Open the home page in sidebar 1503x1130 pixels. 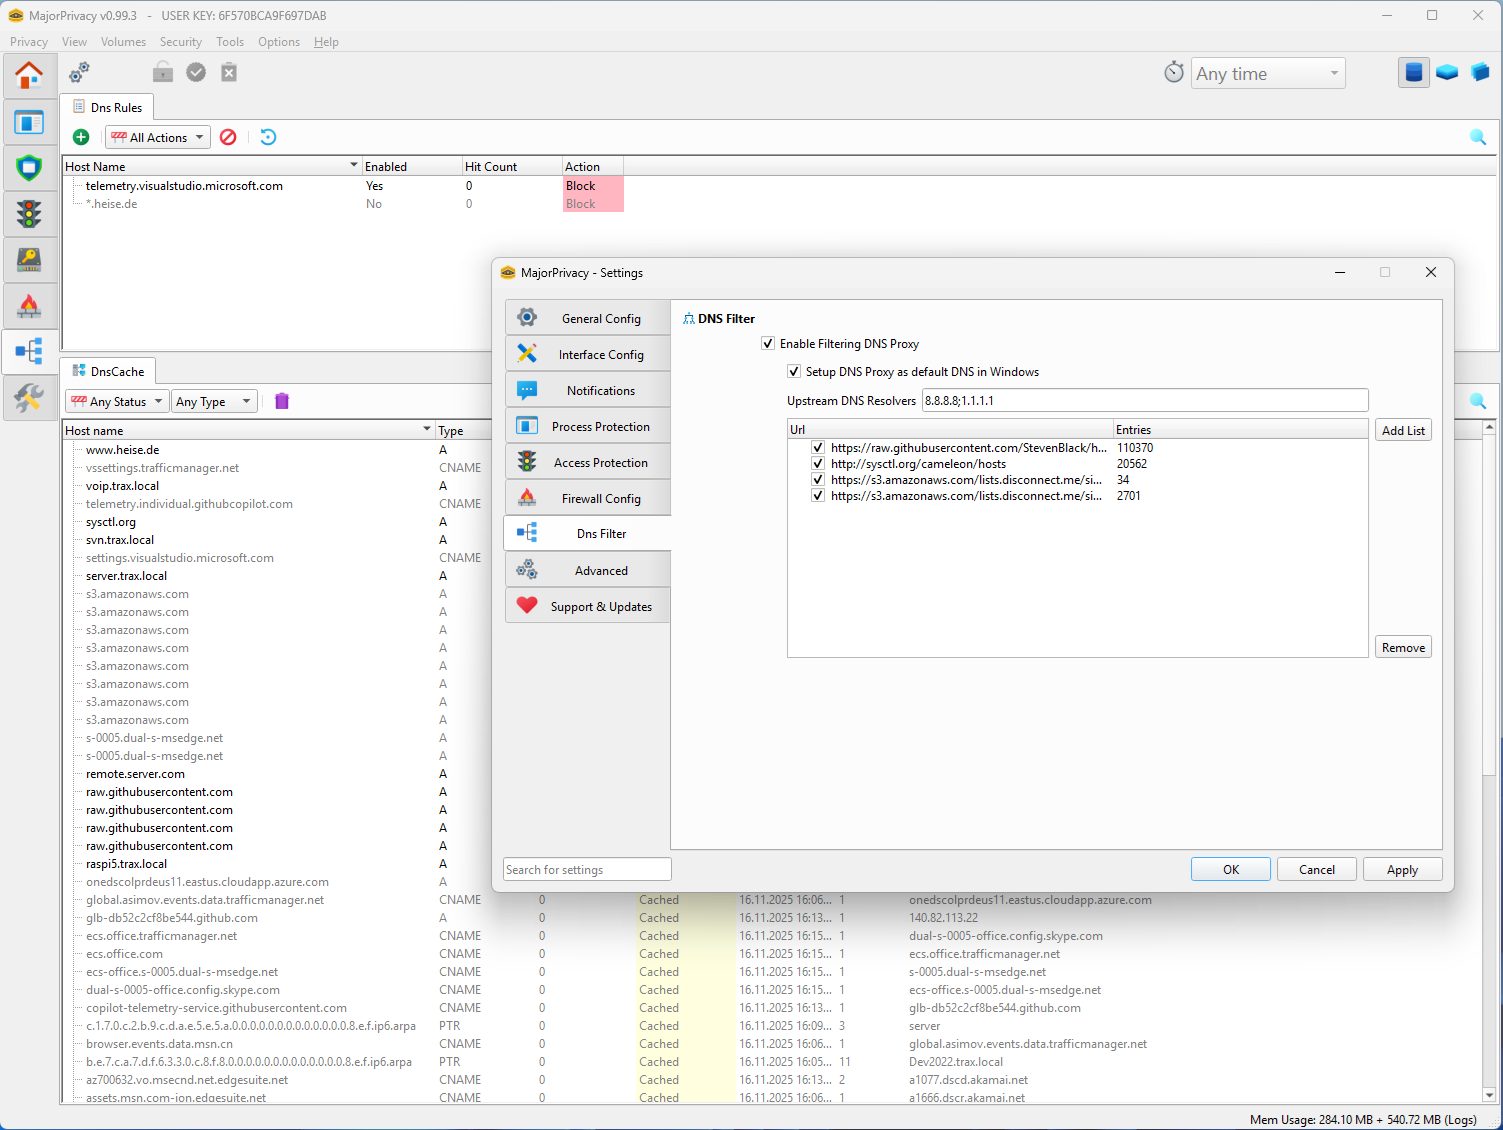(29, 75)
